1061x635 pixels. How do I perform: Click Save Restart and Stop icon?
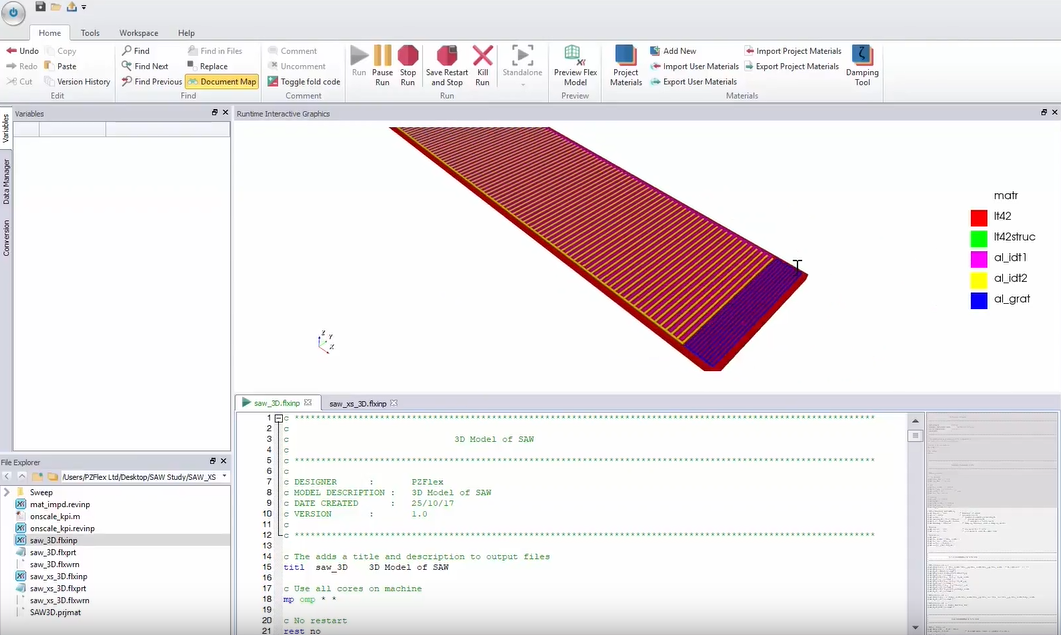(447, 56)
